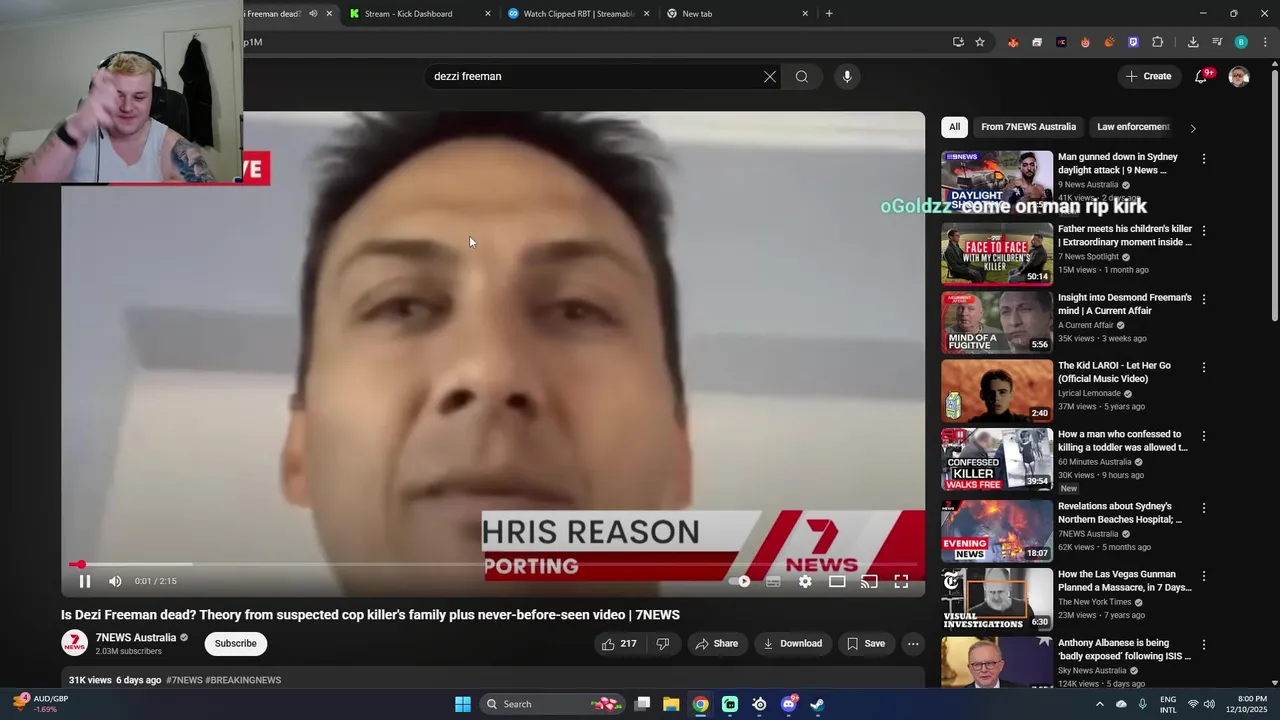Click the 7NEWS channel avatar logo
1280x720 pixels.
tap(75, 643)
